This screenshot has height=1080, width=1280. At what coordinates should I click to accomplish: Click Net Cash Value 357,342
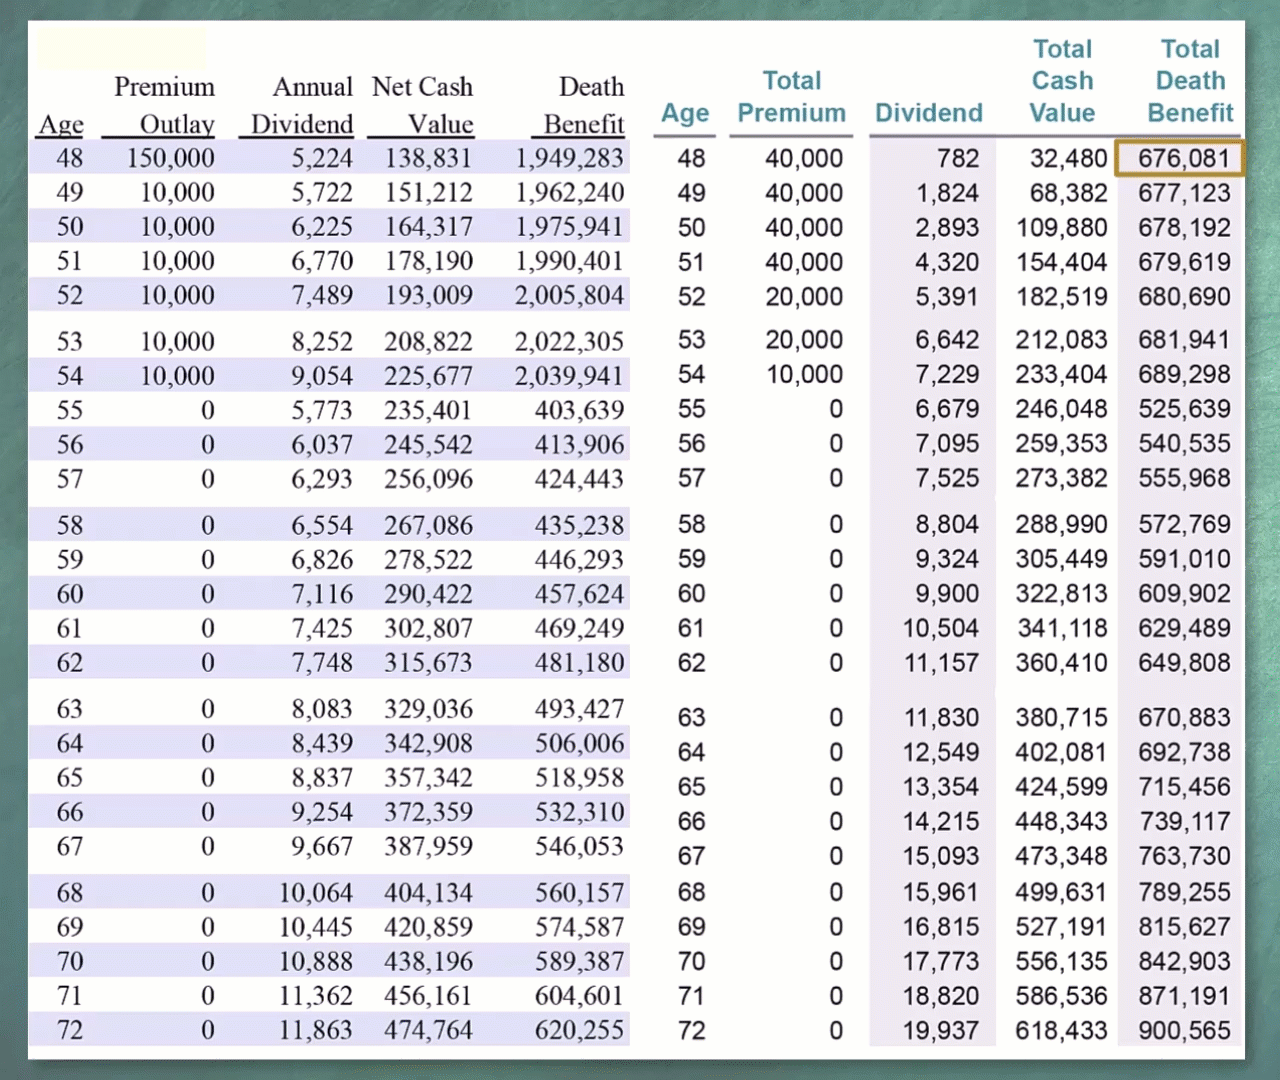(429, 778)
